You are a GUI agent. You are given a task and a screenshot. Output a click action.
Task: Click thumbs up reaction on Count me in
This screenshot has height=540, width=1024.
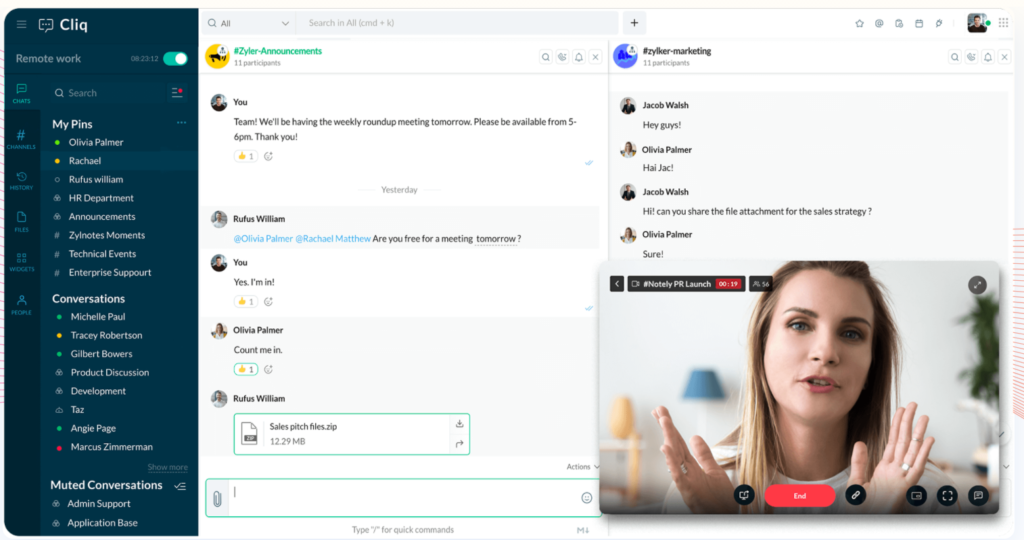click(246, 370)
